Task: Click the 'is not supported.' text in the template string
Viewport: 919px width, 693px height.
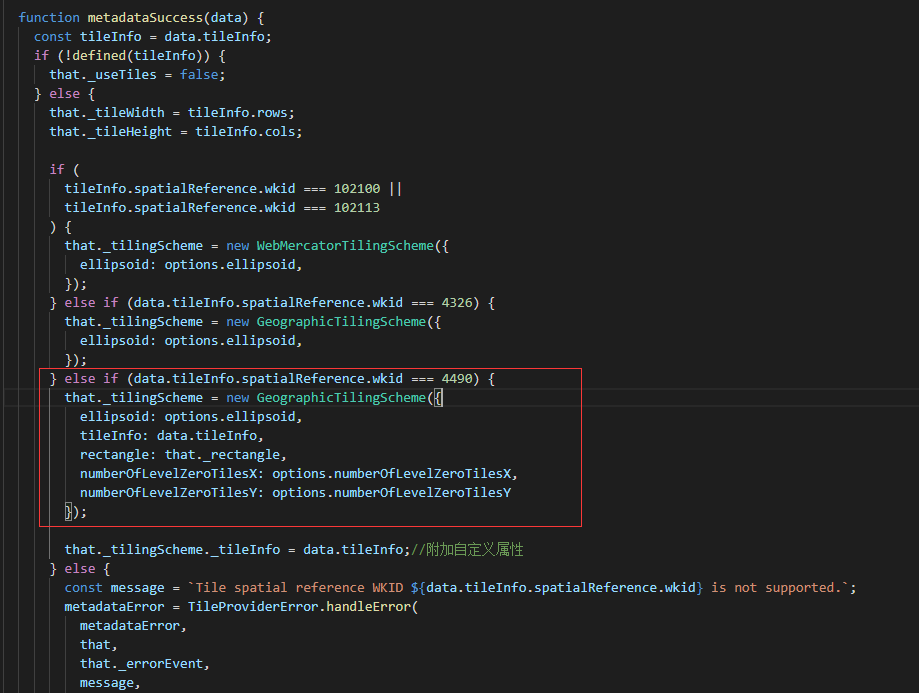Action: (777, 587)
